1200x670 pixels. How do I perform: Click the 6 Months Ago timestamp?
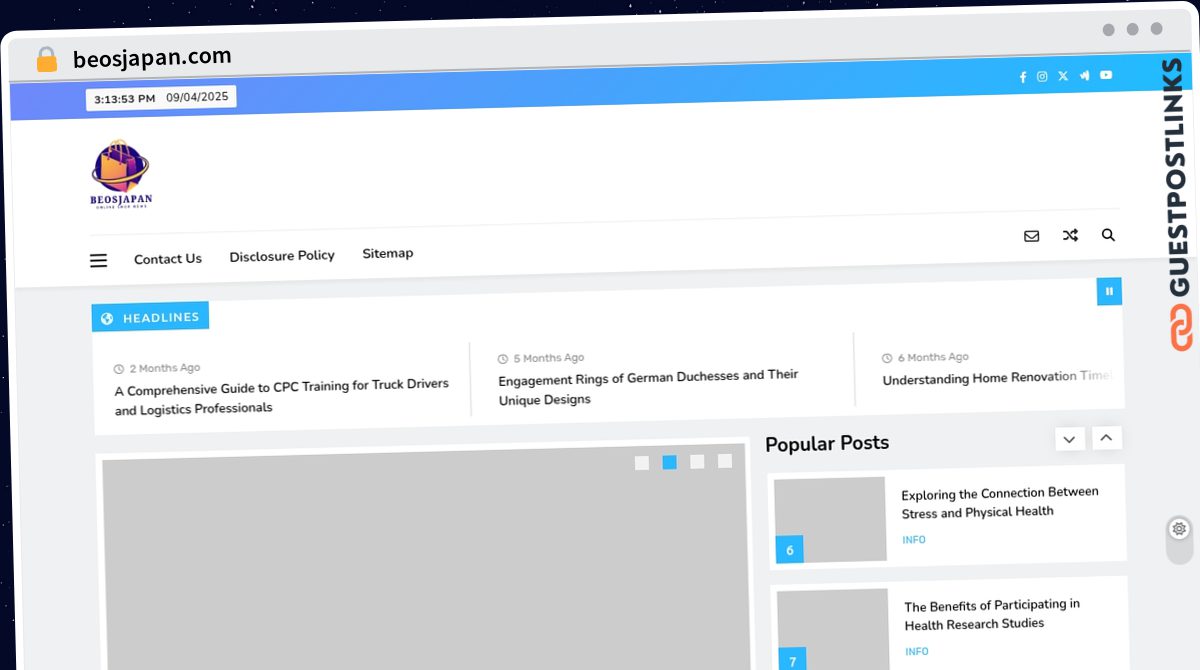(x=933, y=357)
